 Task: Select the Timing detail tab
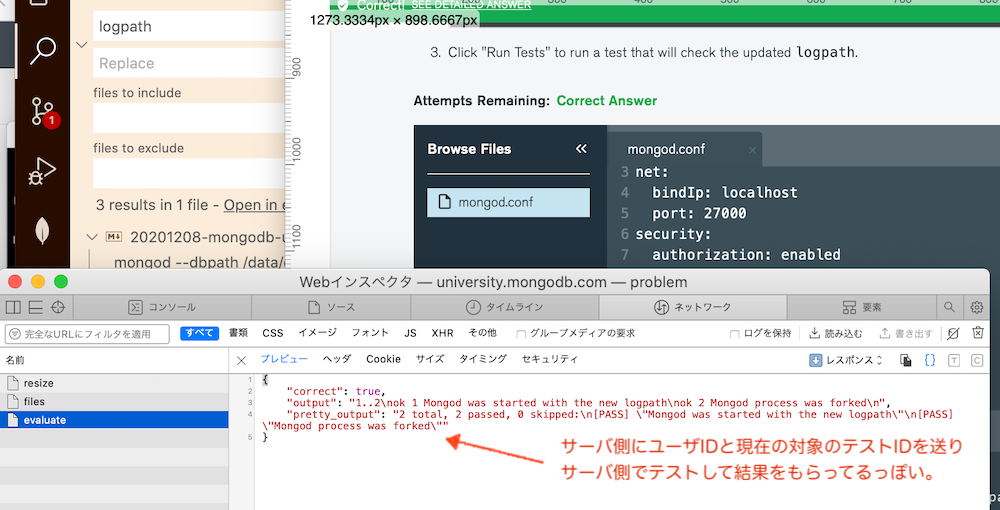483,359
